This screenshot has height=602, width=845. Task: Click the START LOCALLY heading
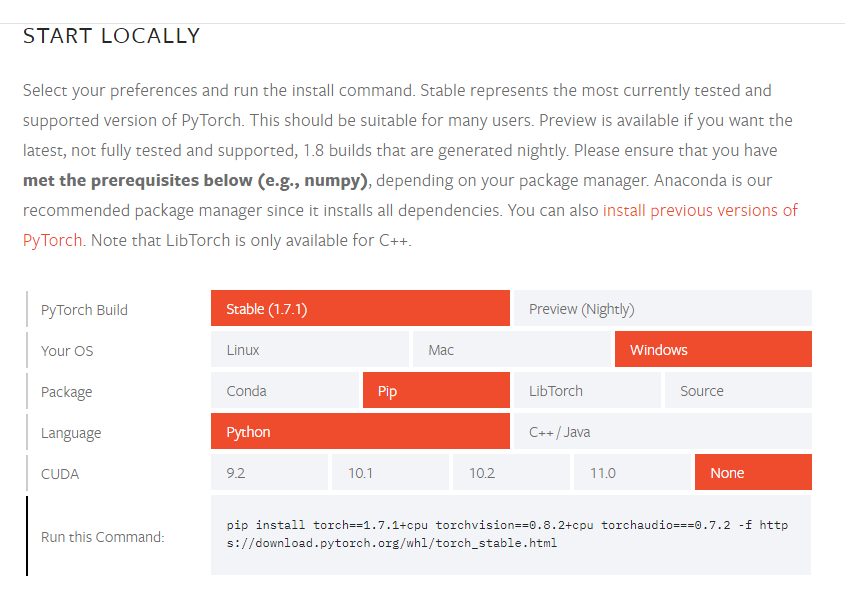coord(111,35)
